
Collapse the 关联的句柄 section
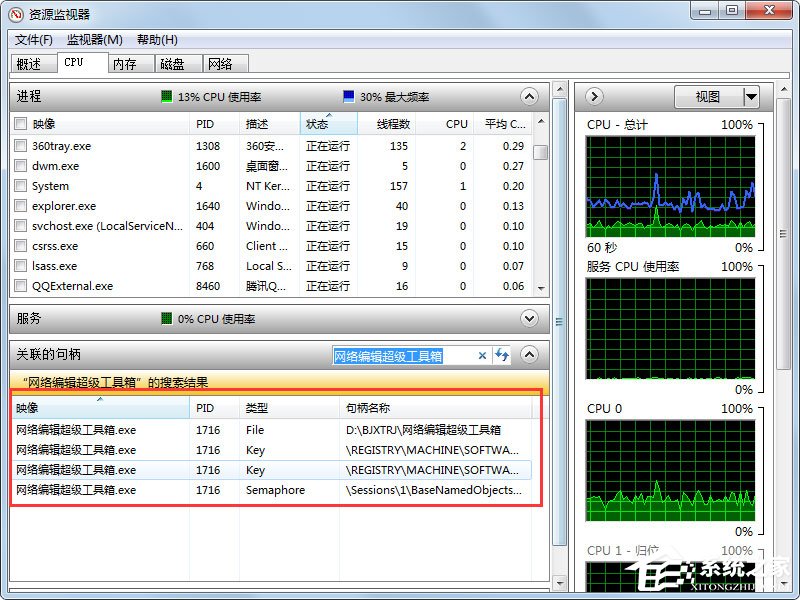pos(530,355)
